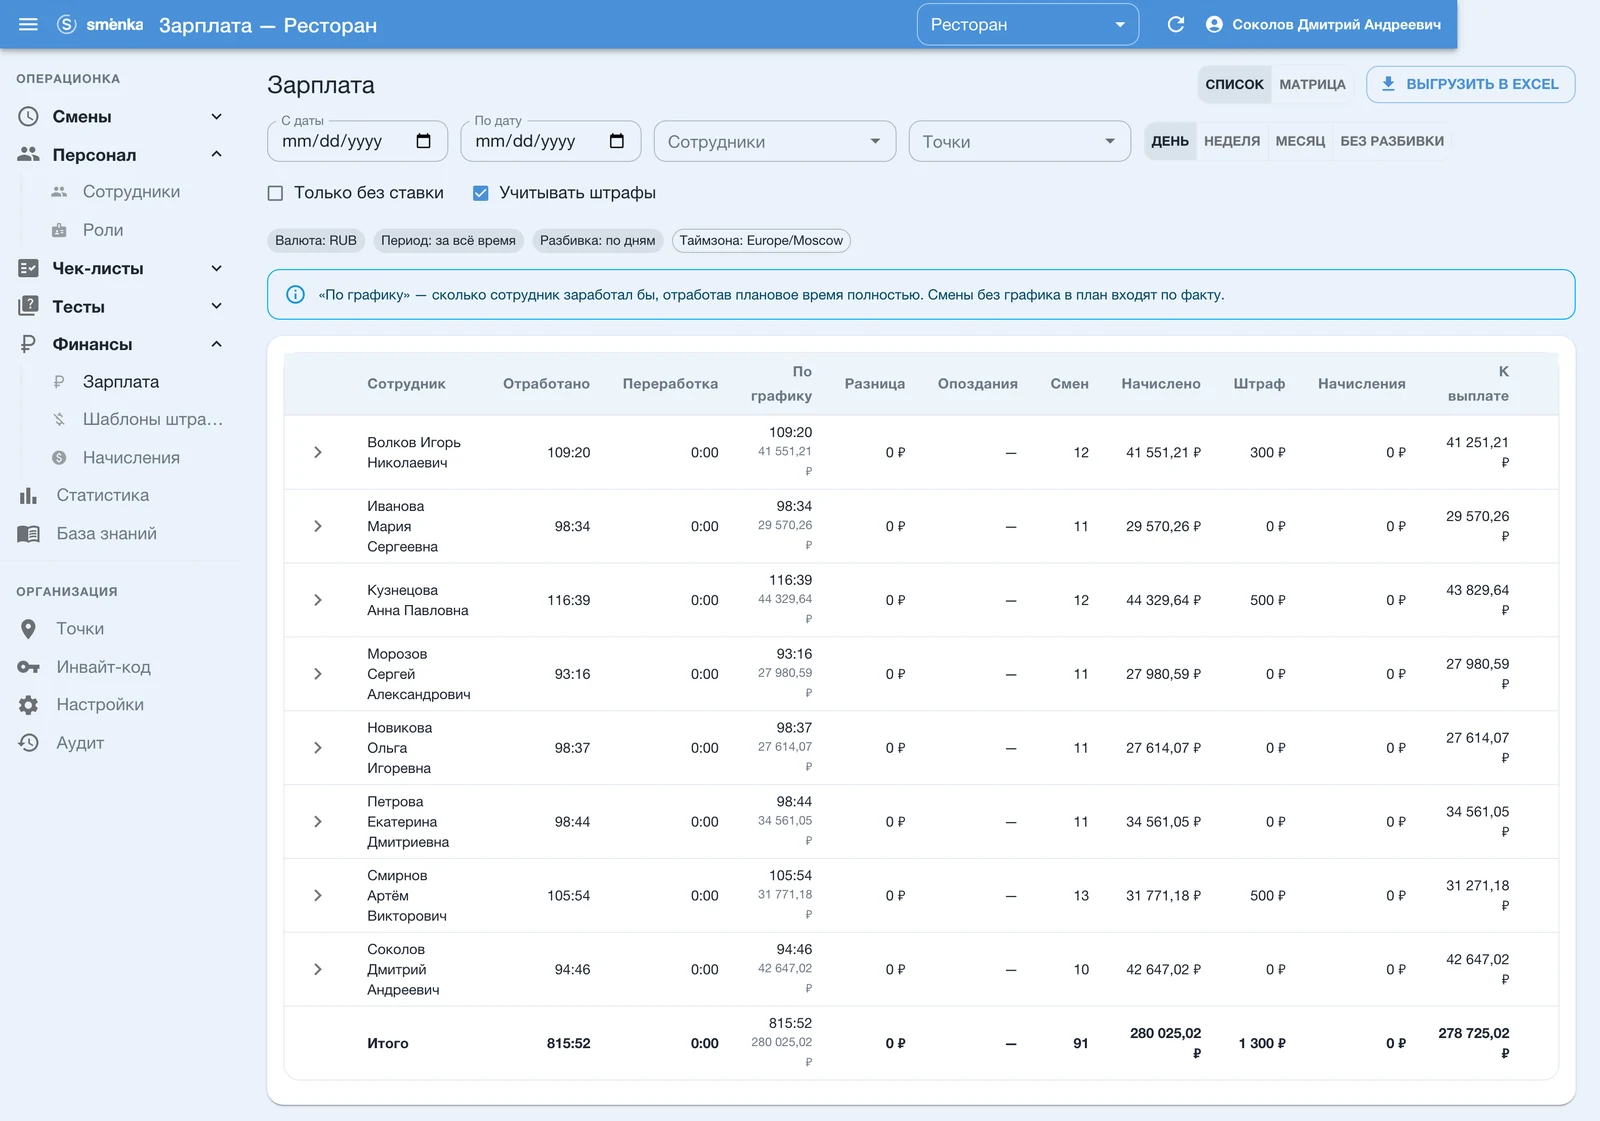Click the key icon beside Инвайт-код
This screenshot has width=1600, height=1121.
pyautogui.click(x=29, y=667)
